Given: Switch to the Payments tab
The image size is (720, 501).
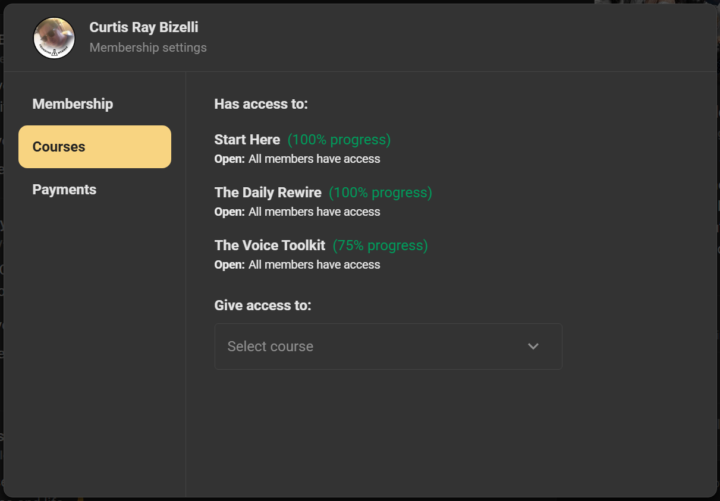Looking at the screenshot, I should pyautogui.click(x=64, y=190).
